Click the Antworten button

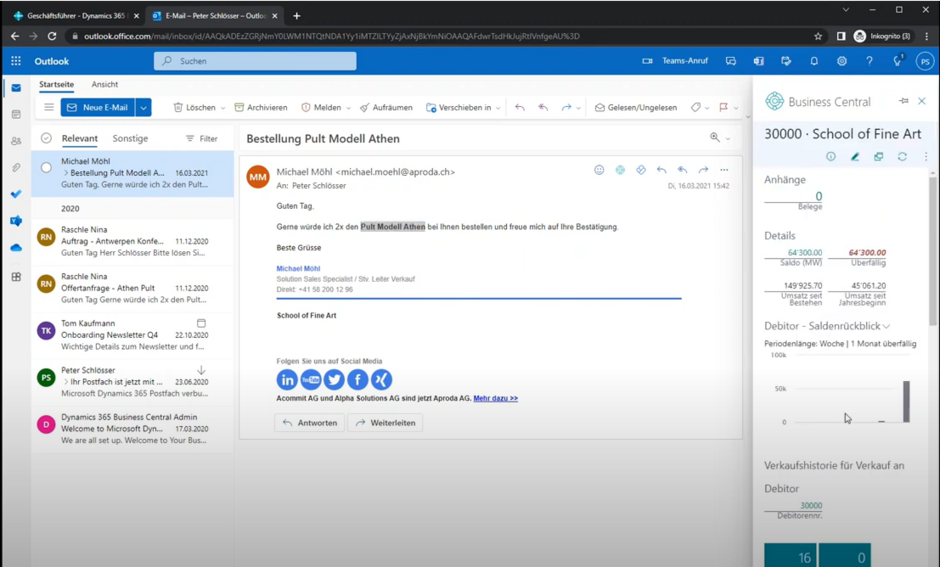point(309,423)
